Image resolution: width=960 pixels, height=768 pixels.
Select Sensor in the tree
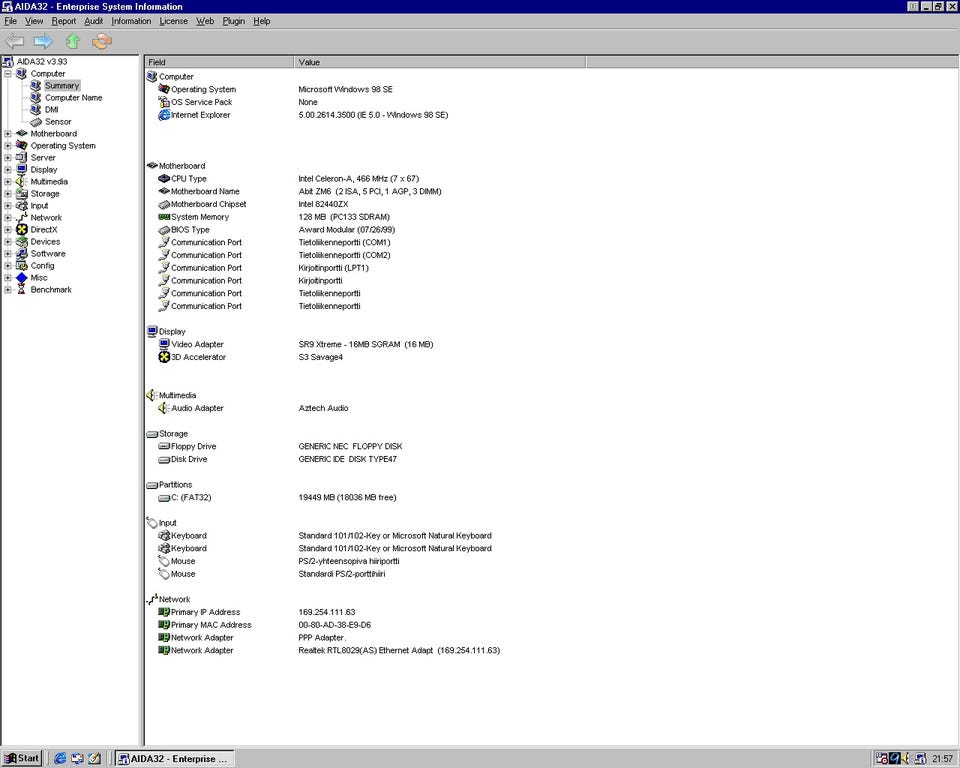(x=58, y=121)
